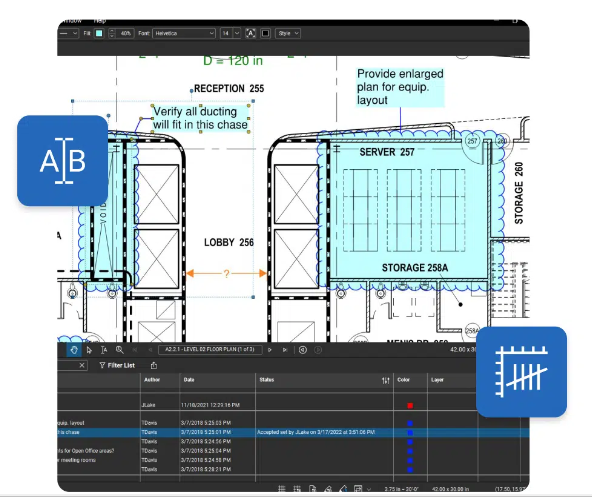Open the Font Helvetica dropdown
The height and width of the screenshot is (497, 592).
click(184, 33)
